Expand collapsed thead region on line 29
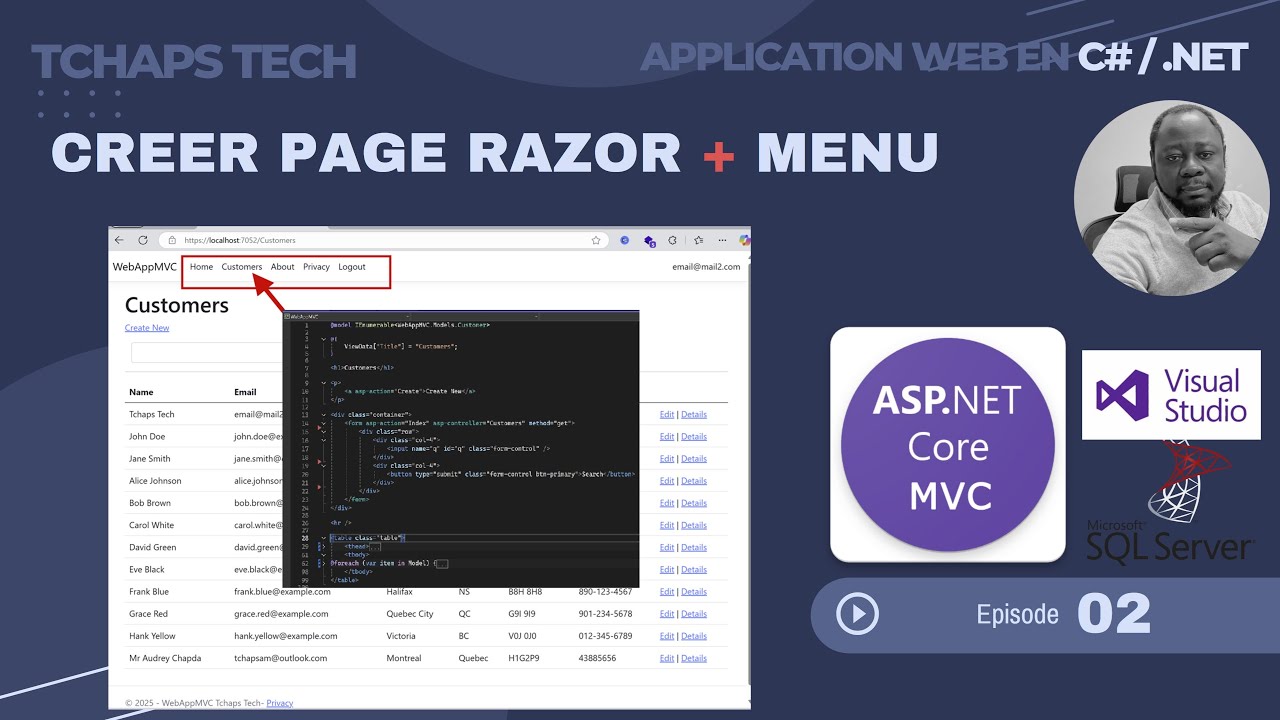1280x720 pixels. click(x=322, y=547)
